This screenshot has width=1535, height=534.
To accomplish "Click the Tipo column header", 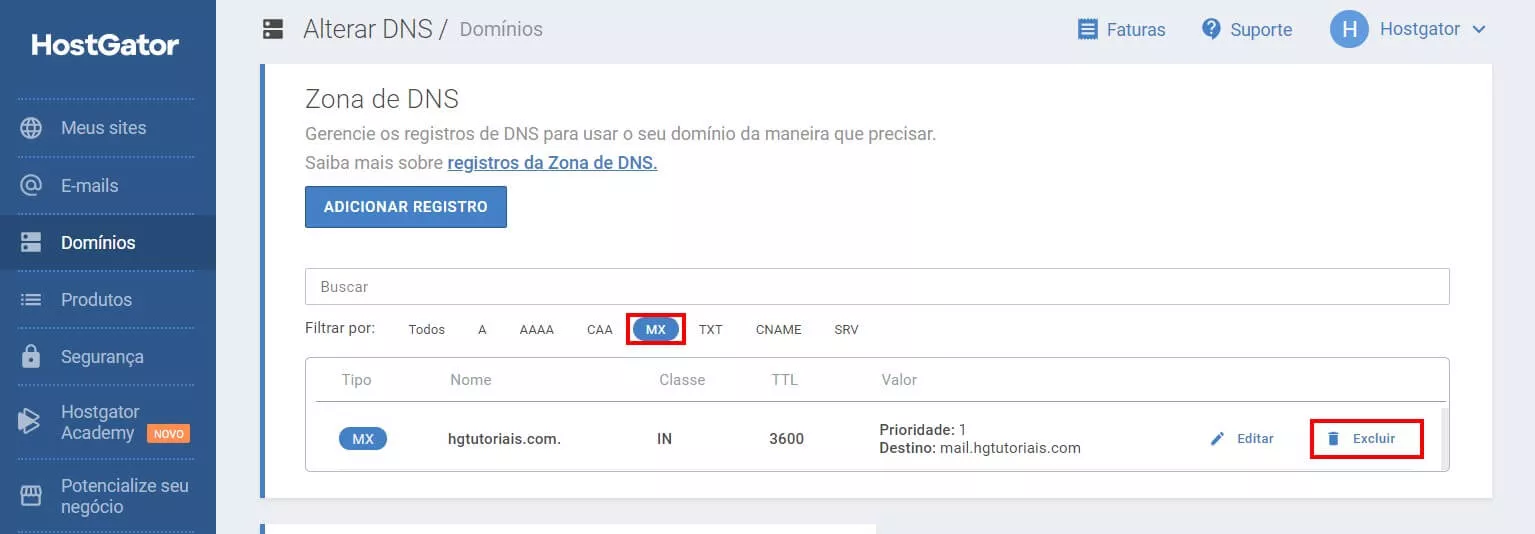I will tap(357, 380).
